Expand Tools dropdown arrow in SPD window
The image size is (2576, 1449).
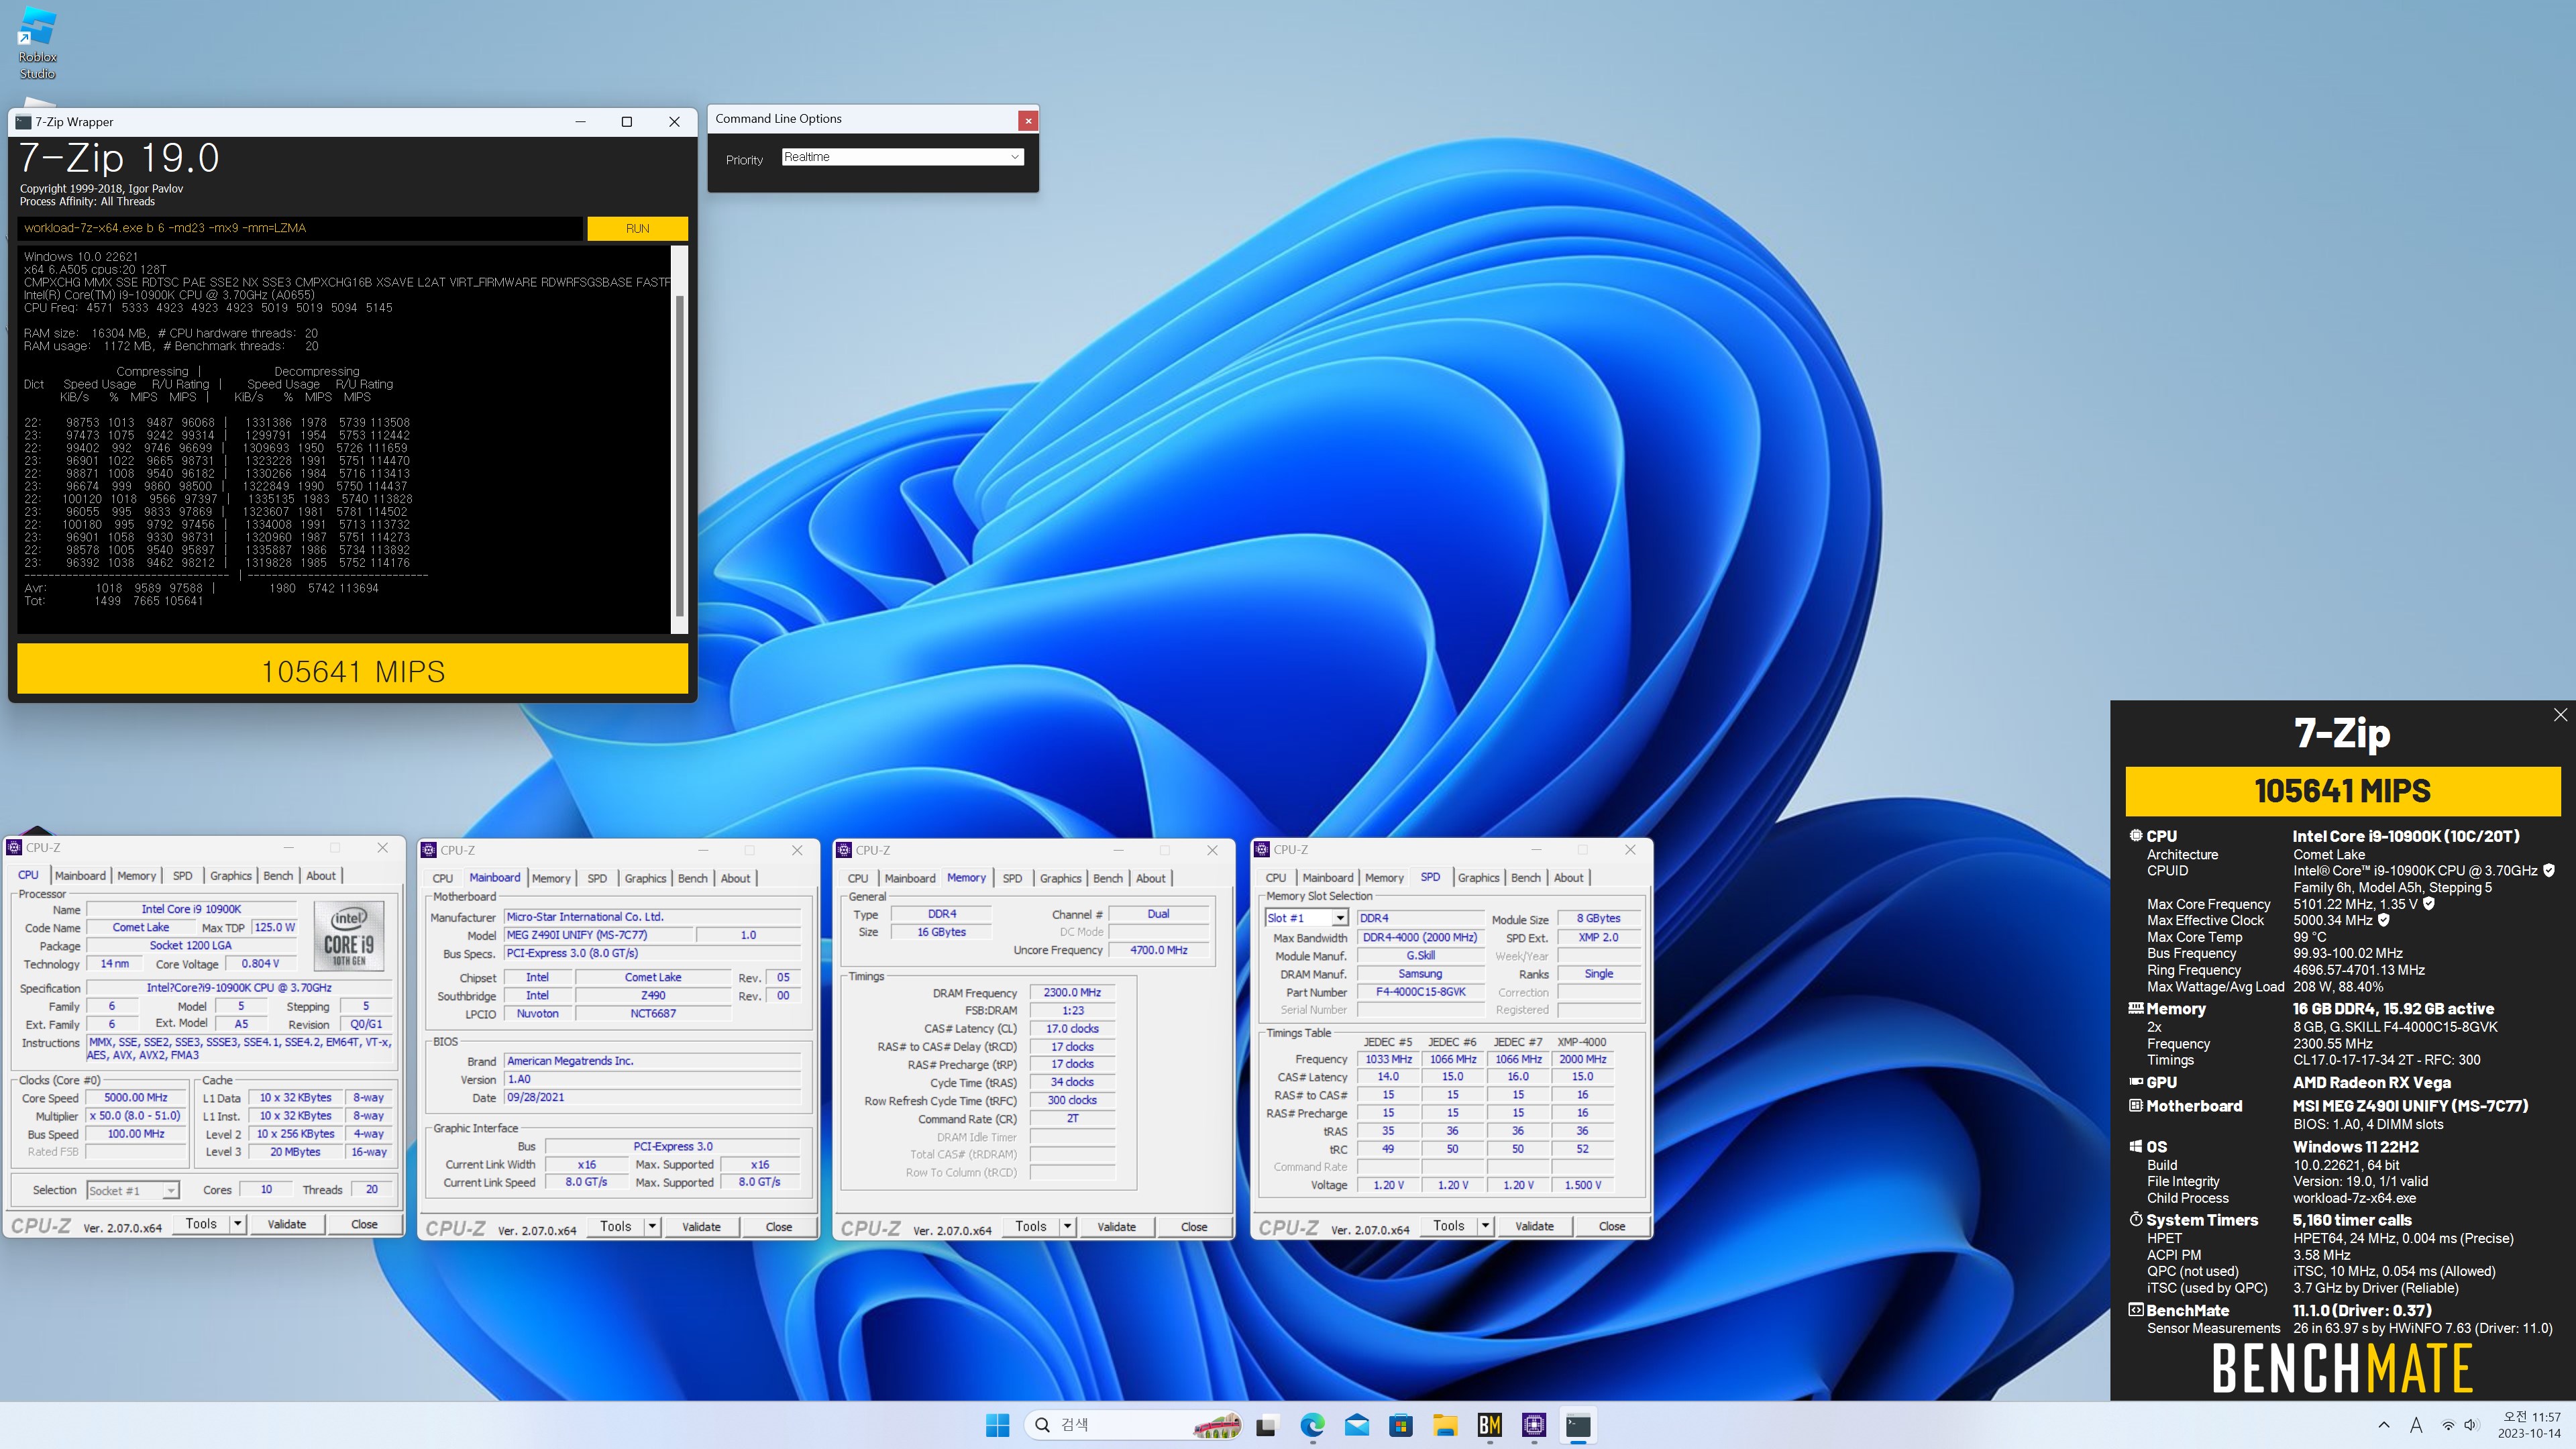coord(1485,1226)
